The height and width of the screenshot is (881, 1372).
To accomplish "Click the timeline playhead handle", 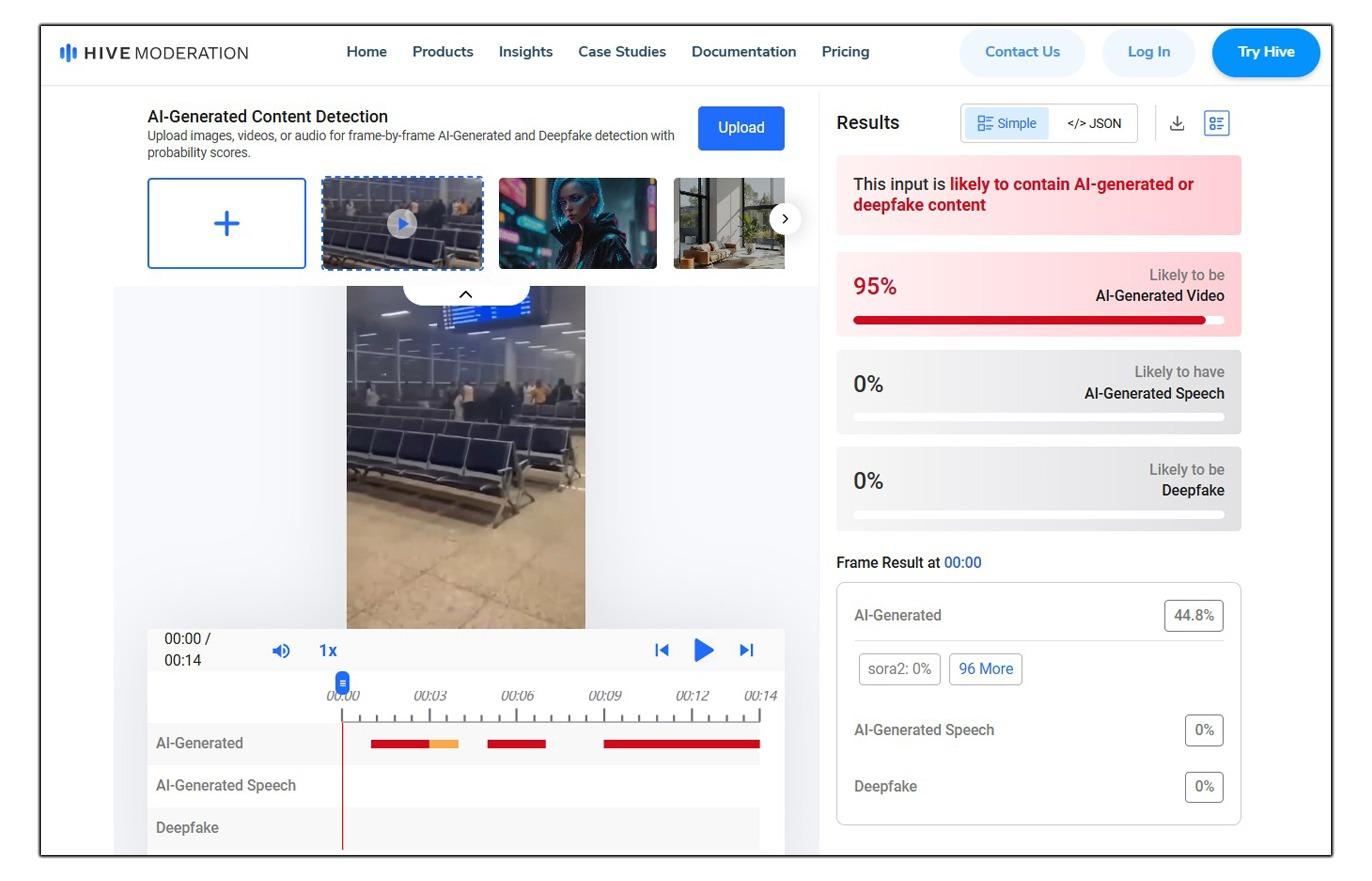I will 342,683.
